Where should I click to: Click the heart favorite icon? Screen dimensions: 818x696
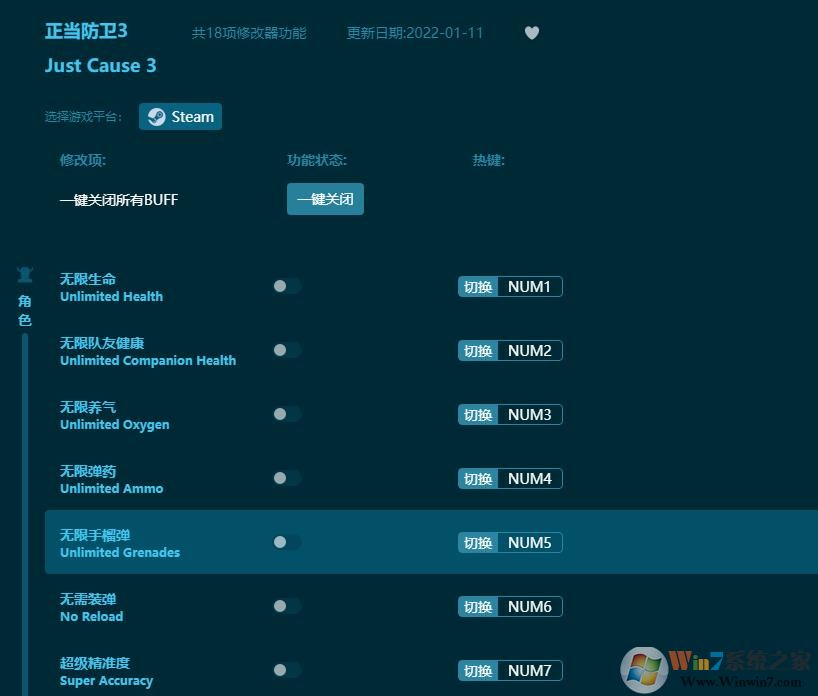(x=531, y=32)
